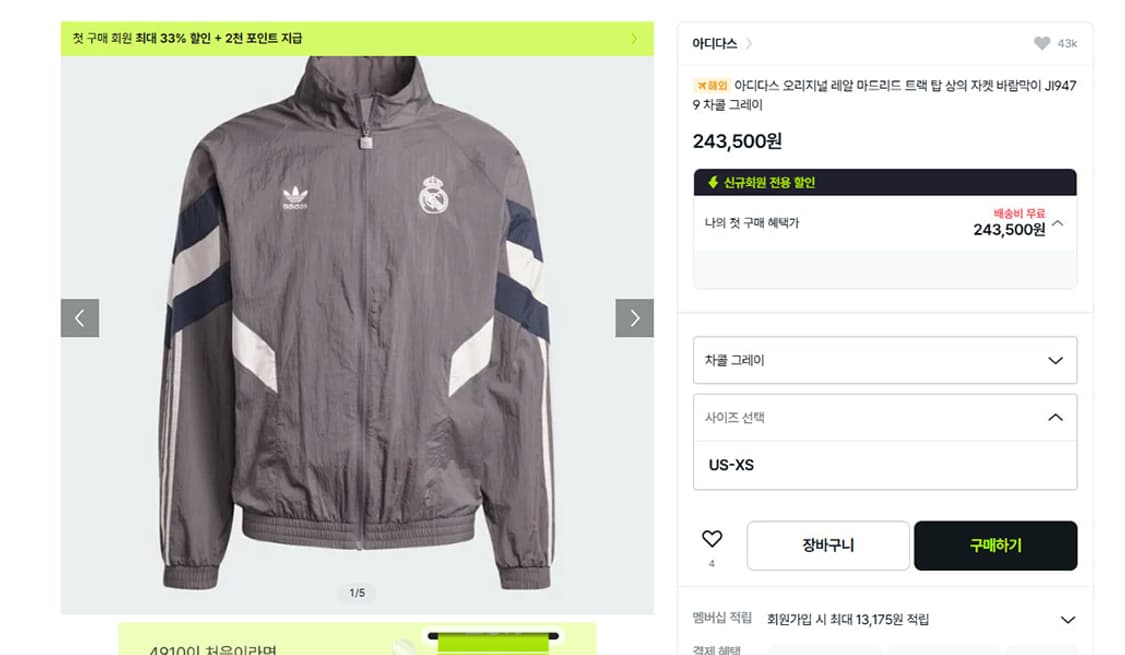
Task: Click the 1/5 image page indicator
Action: (357, 593)
